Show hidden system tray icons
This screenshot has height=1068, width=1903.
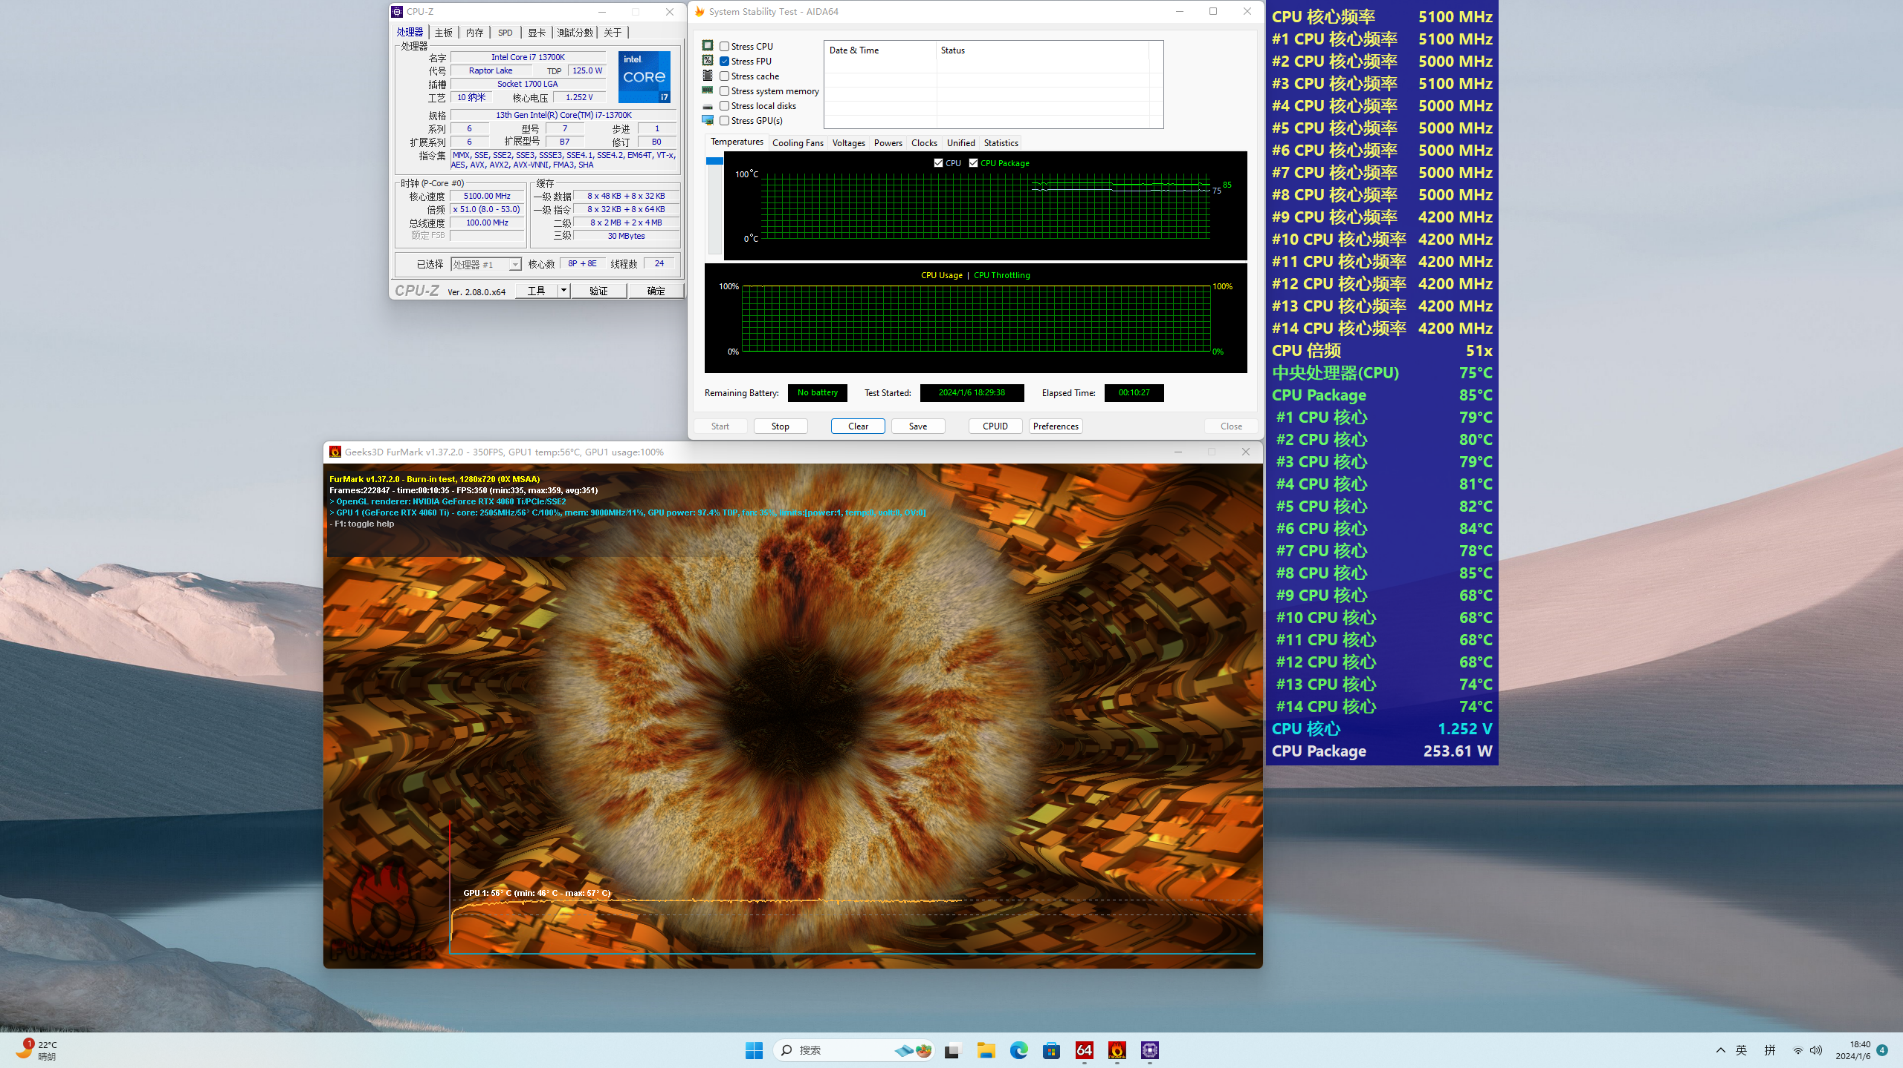click(x=1720, y=1050)
